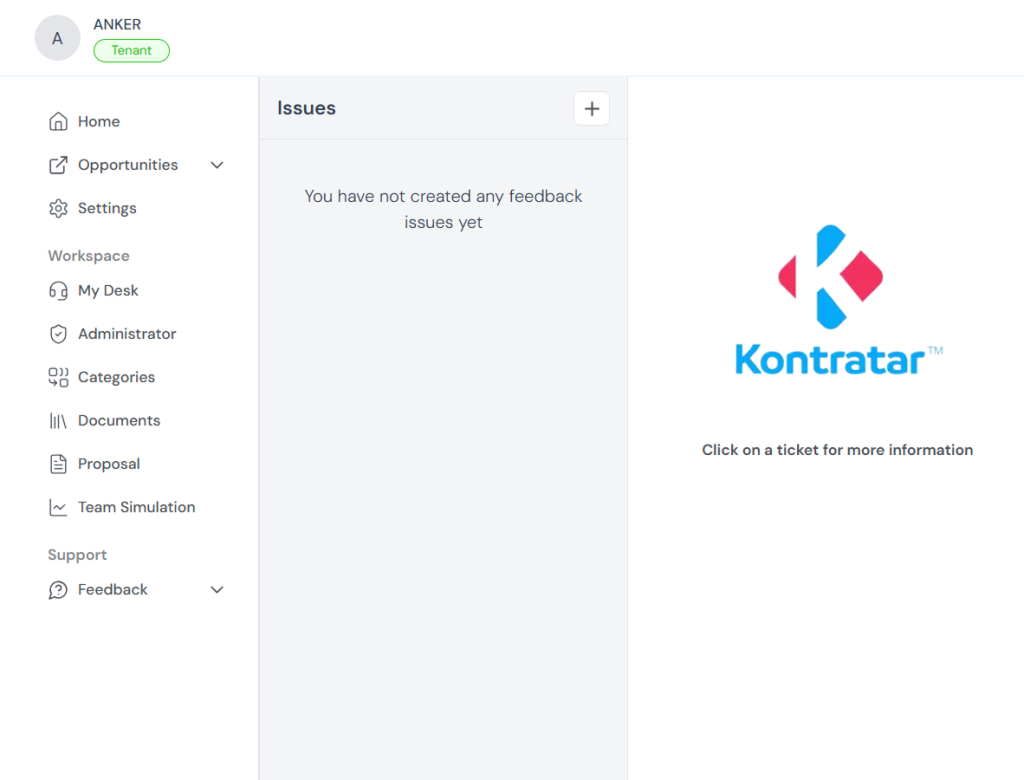Click the Team Simulation chart icon
This screenshot has height=780, width=1024.
(x=58, y=508)
